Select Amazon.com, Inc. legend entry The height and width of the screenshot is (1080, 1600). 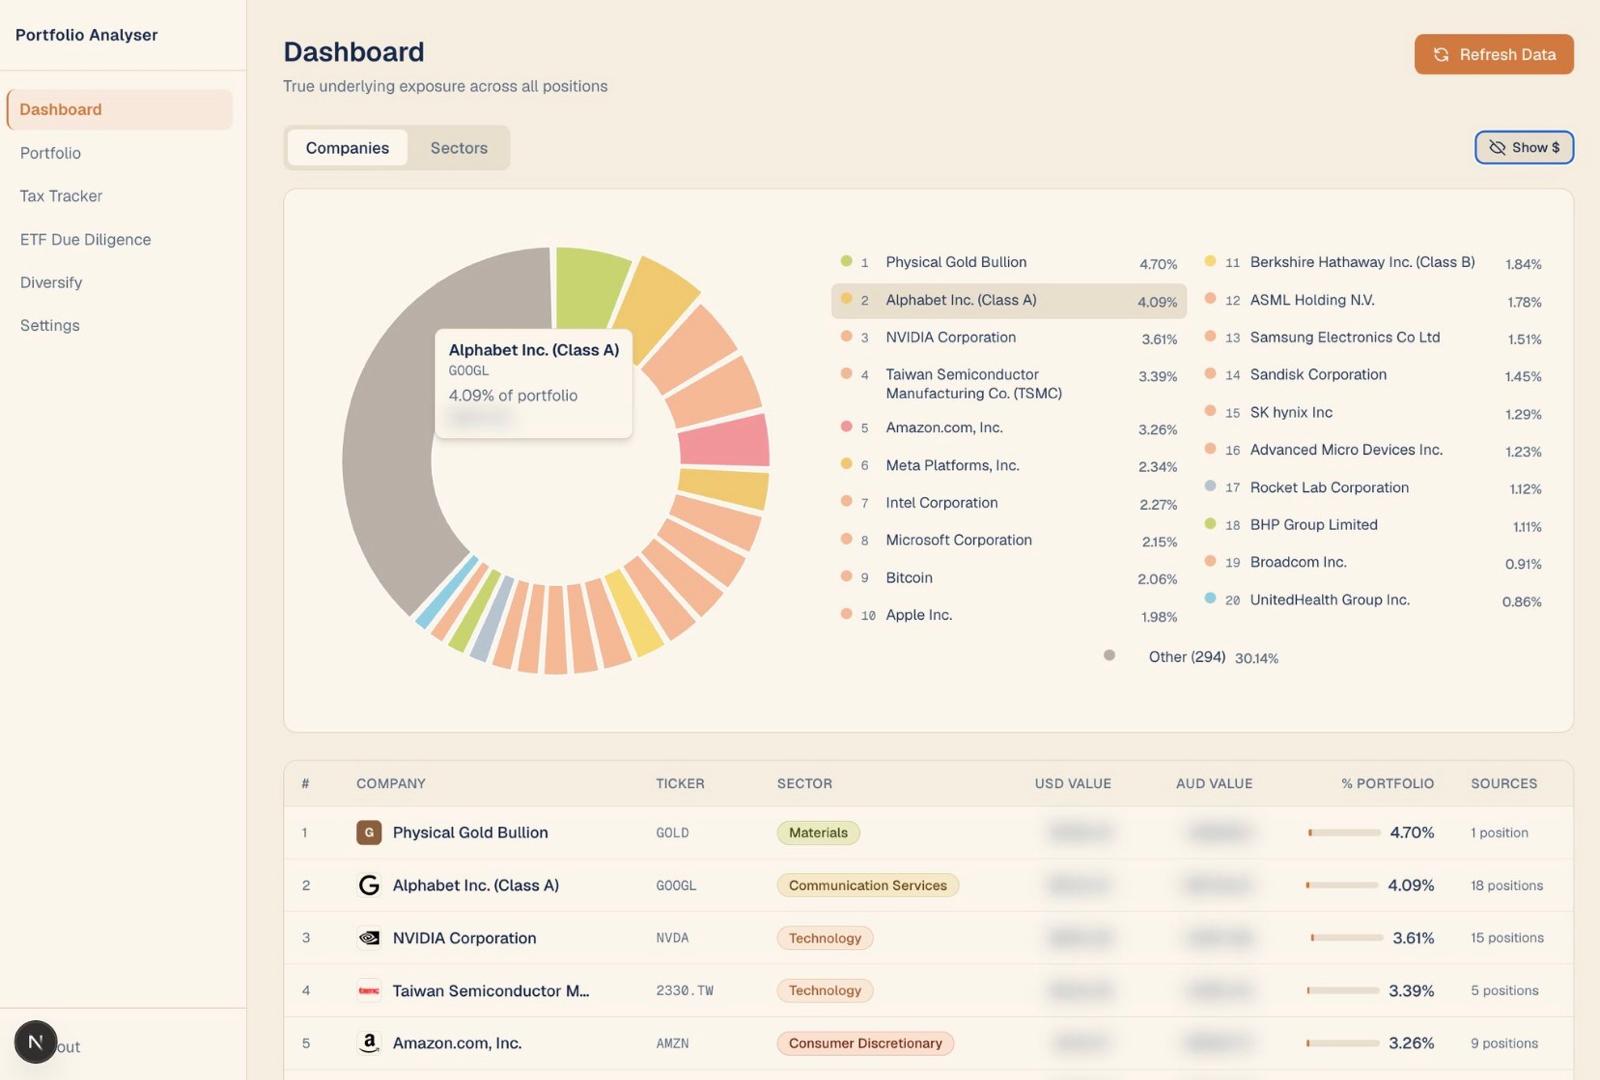pos(1009,428)
